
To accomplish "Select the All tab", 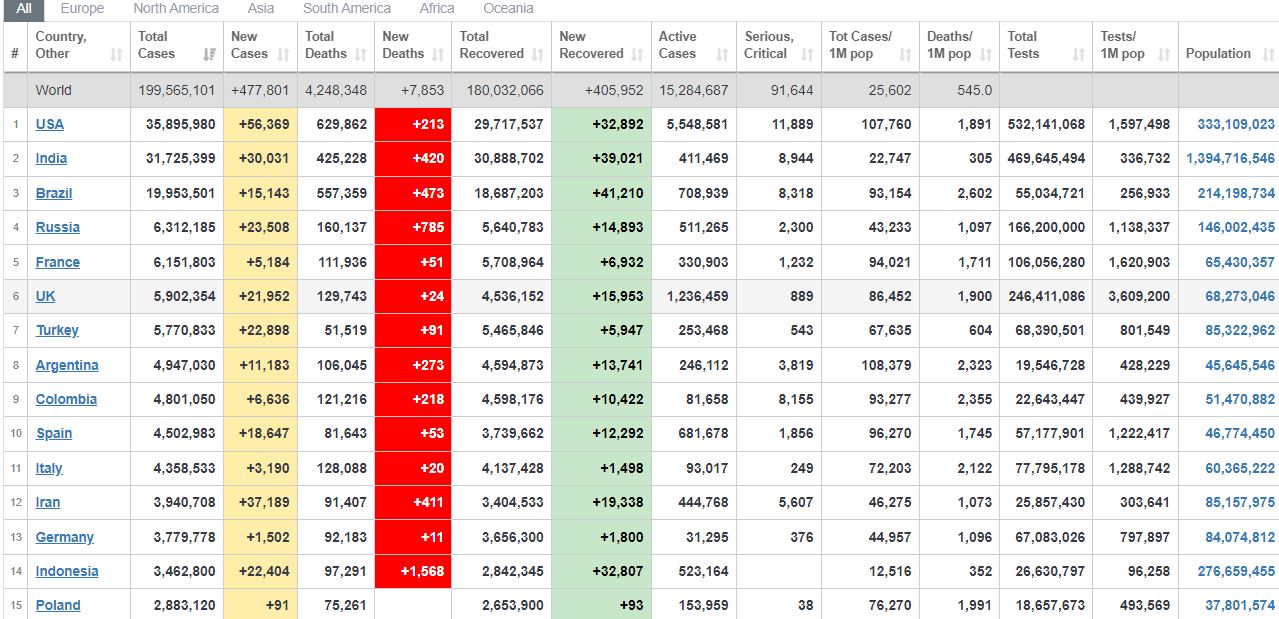I will tap(24, 9).
